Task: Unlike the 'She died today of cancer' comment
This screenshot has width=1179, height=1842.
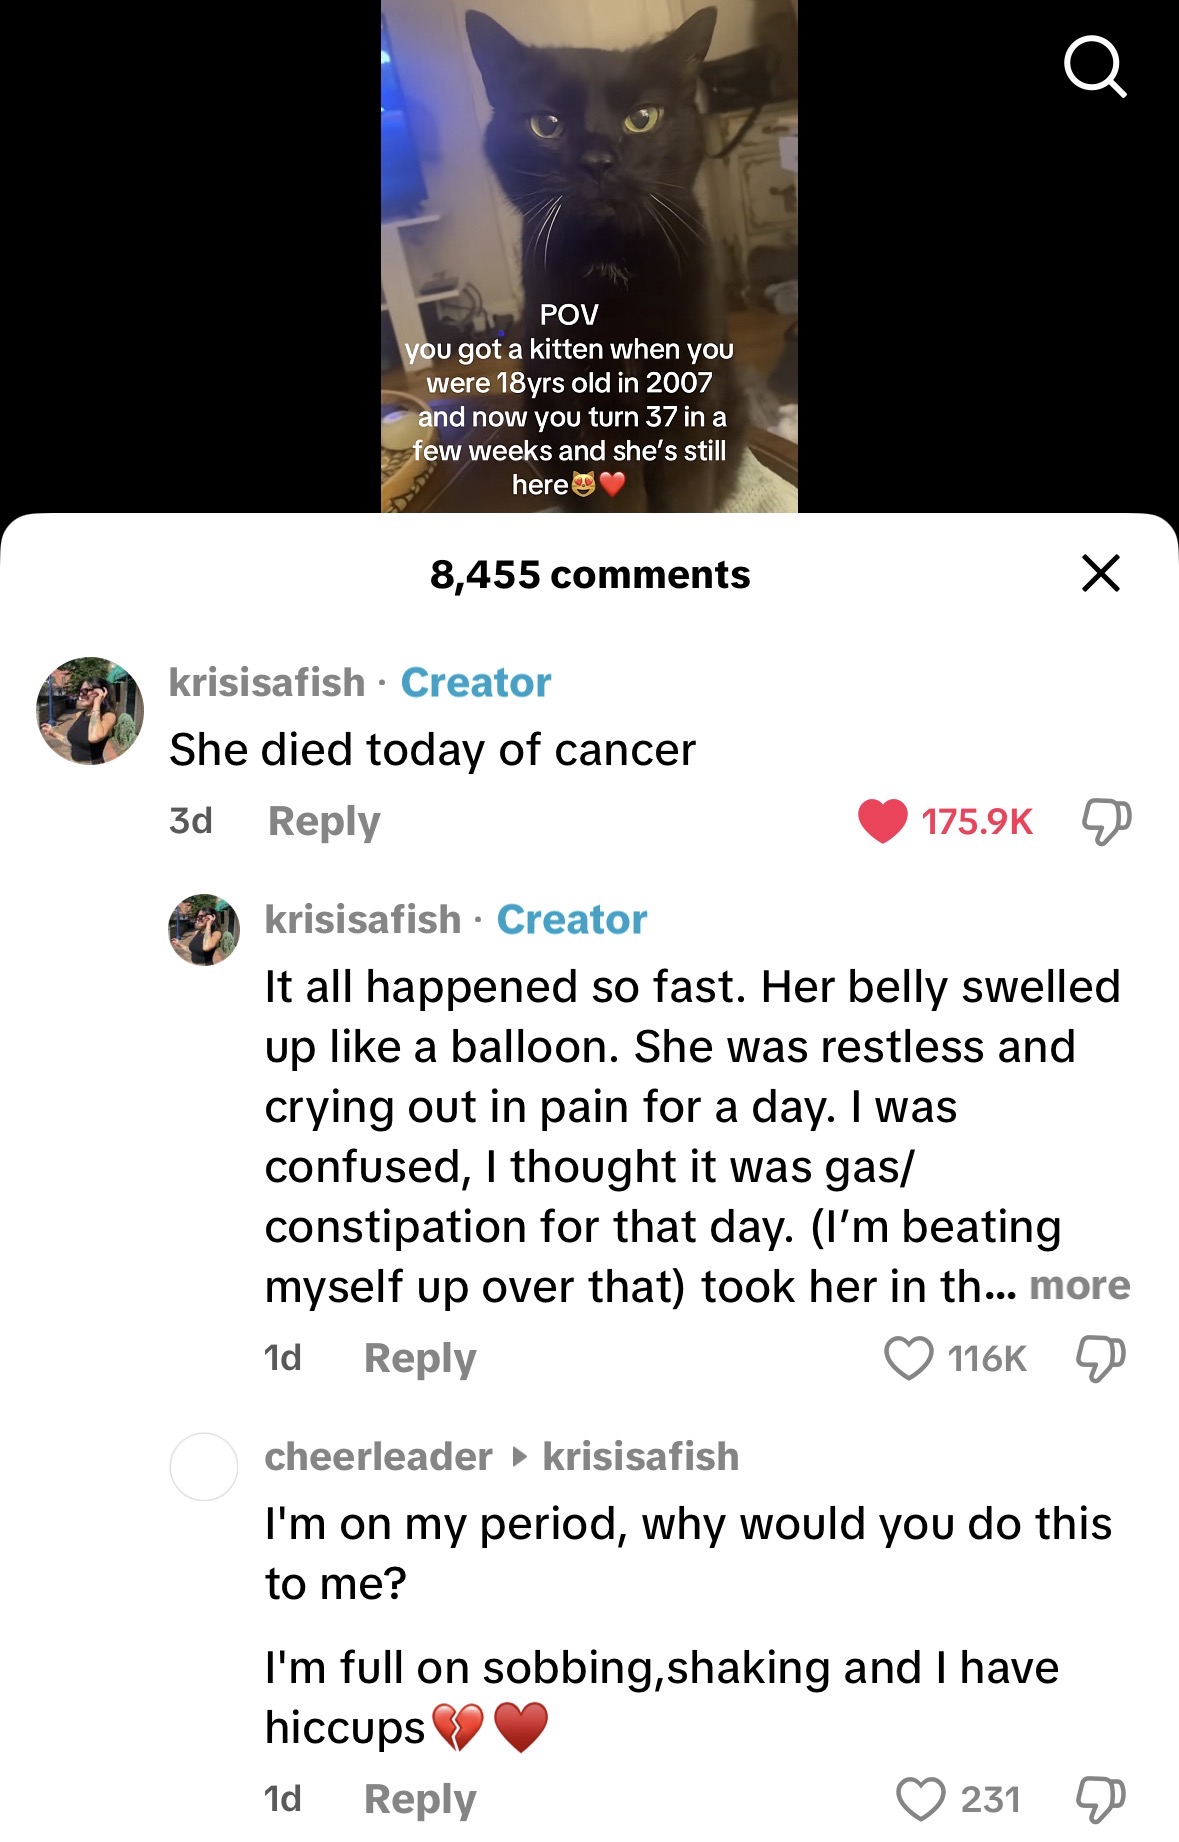Action: 882,821
